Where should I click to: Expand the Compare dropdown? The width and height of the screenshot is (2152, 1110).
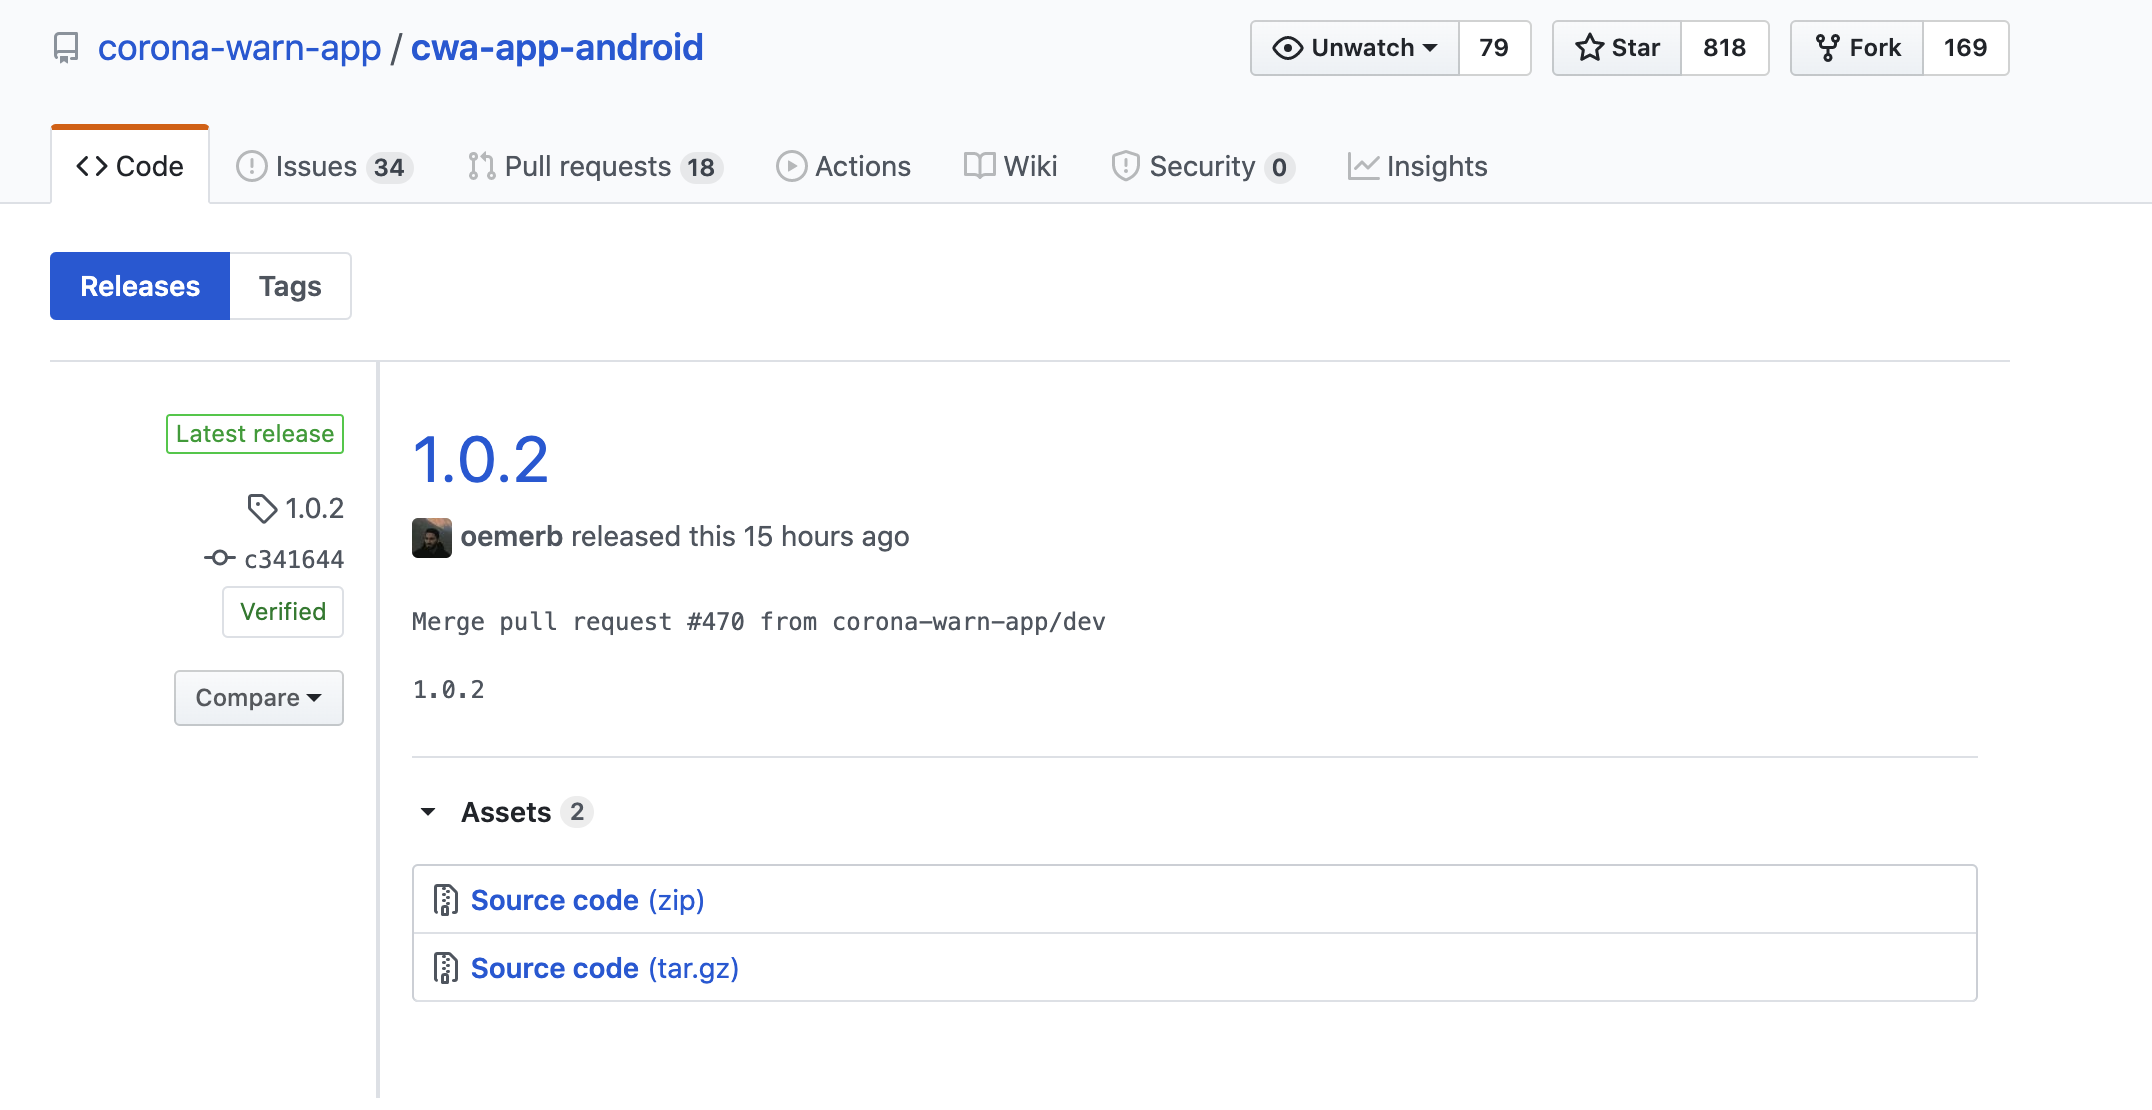tap(258, 697)
